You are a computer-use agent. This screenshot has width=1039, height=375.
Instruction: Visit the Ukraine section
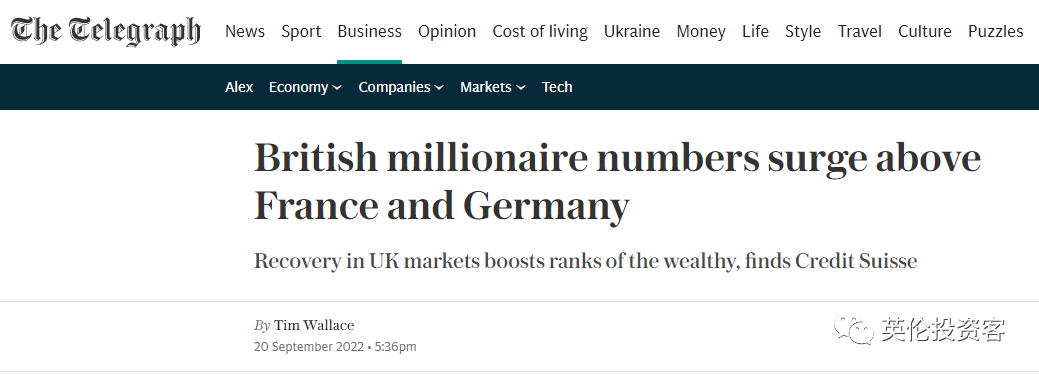pyautogui.click(x=631, y=31)
